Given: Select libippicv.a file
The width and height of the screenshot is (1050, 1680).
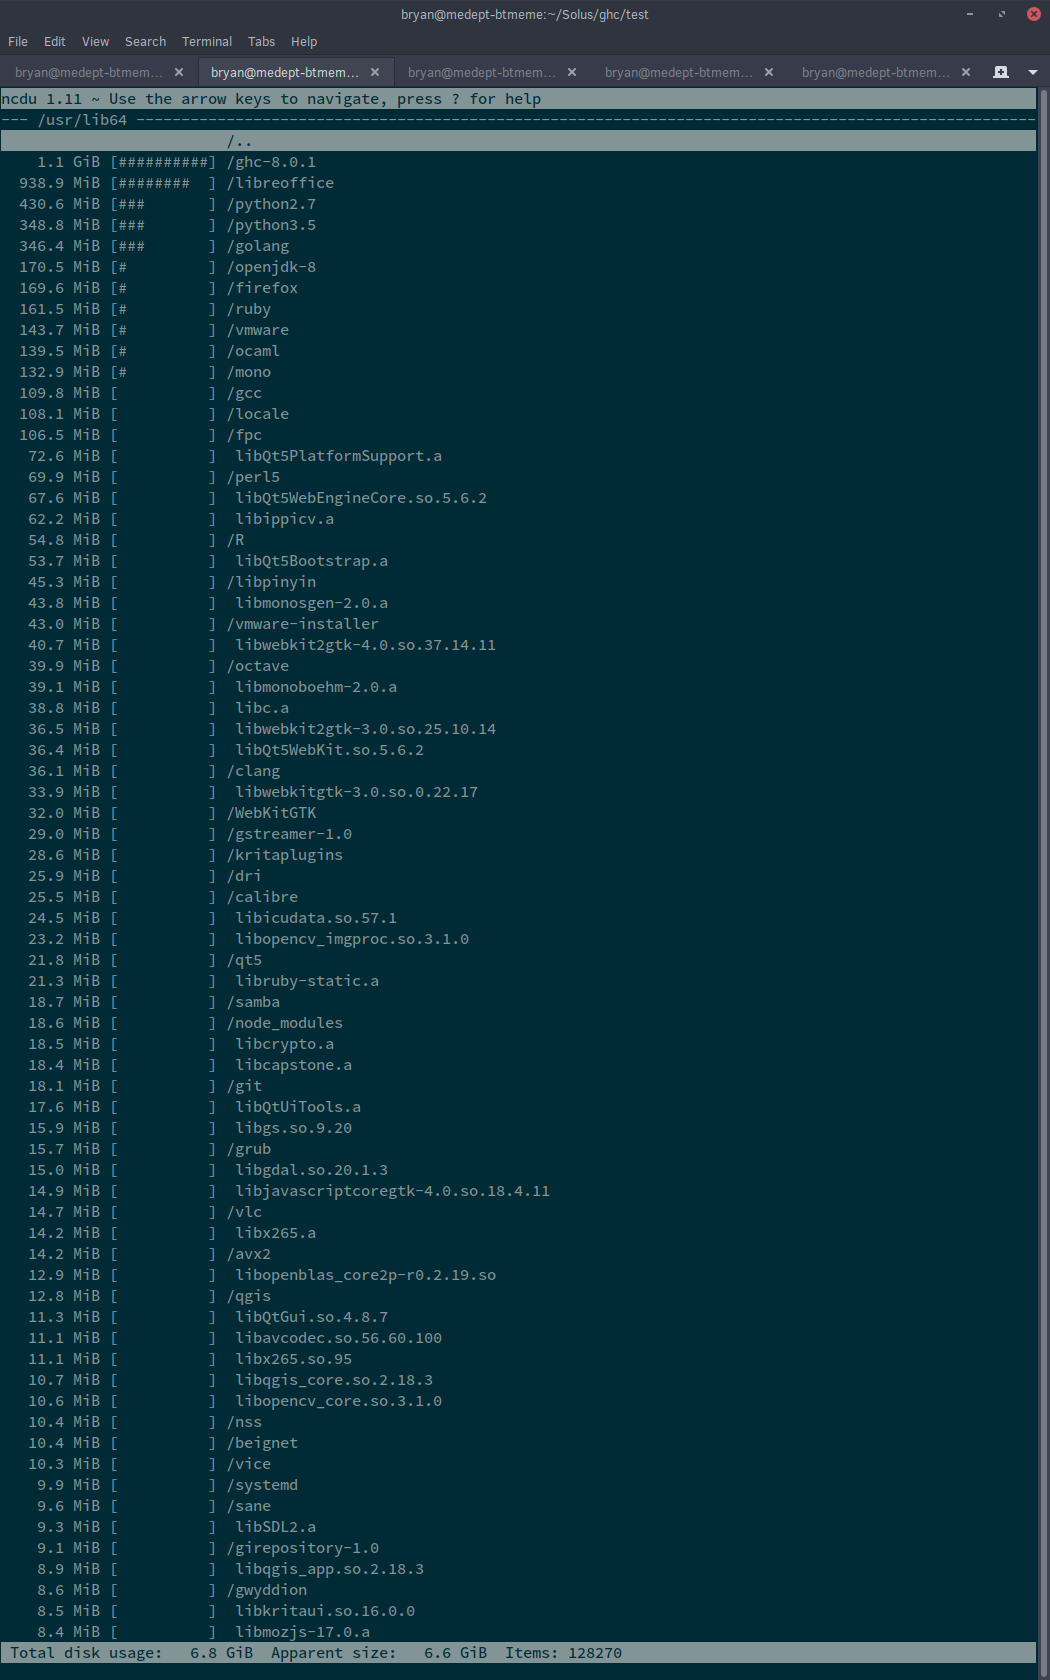Looking at the screenshot, I should (x=518, y=519).
